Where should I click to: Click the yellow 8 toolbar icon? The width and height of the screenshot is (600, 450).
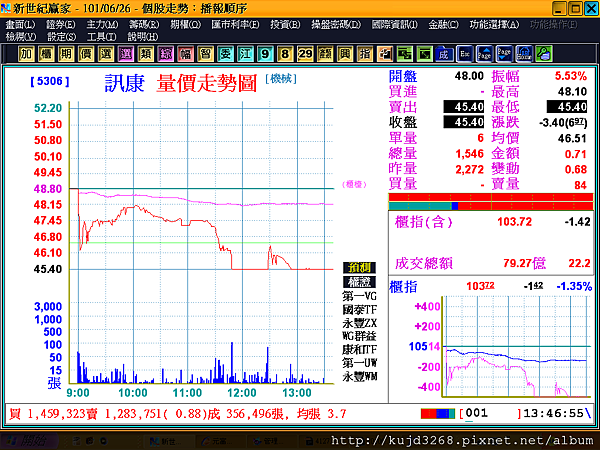pos(285,54)
